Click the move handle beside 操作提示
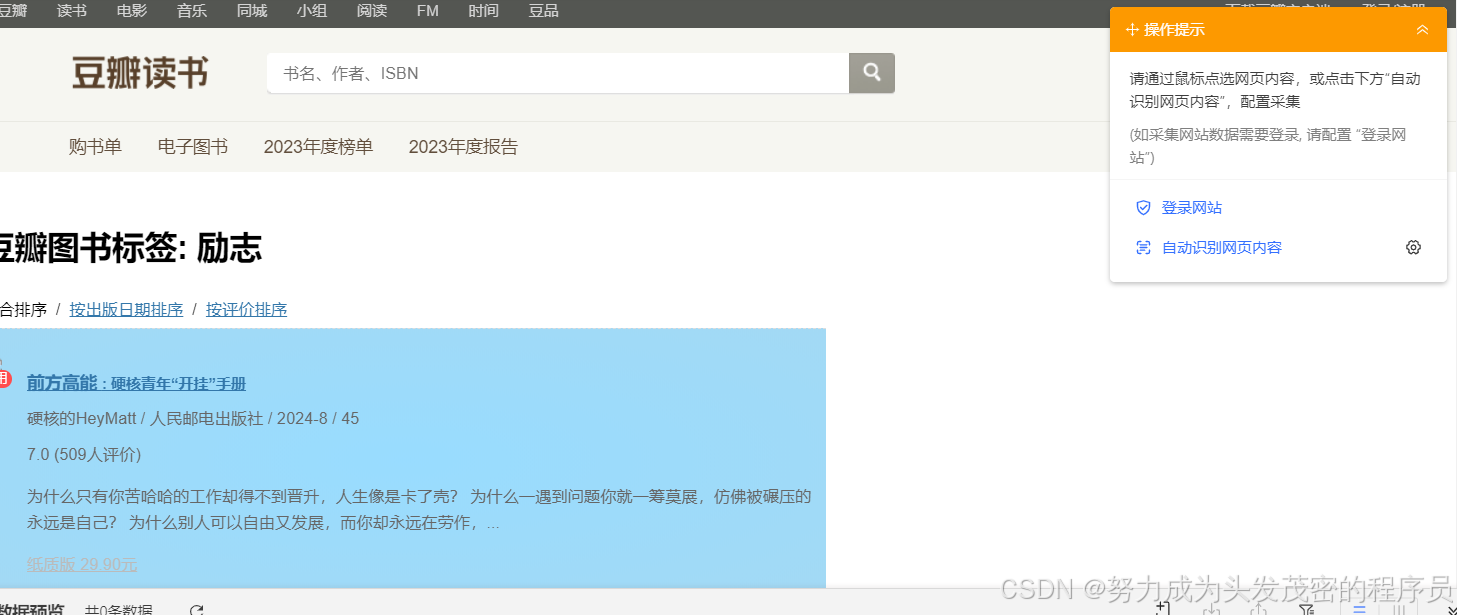This screenshot has width=1457, height=615. [1132, 30]
